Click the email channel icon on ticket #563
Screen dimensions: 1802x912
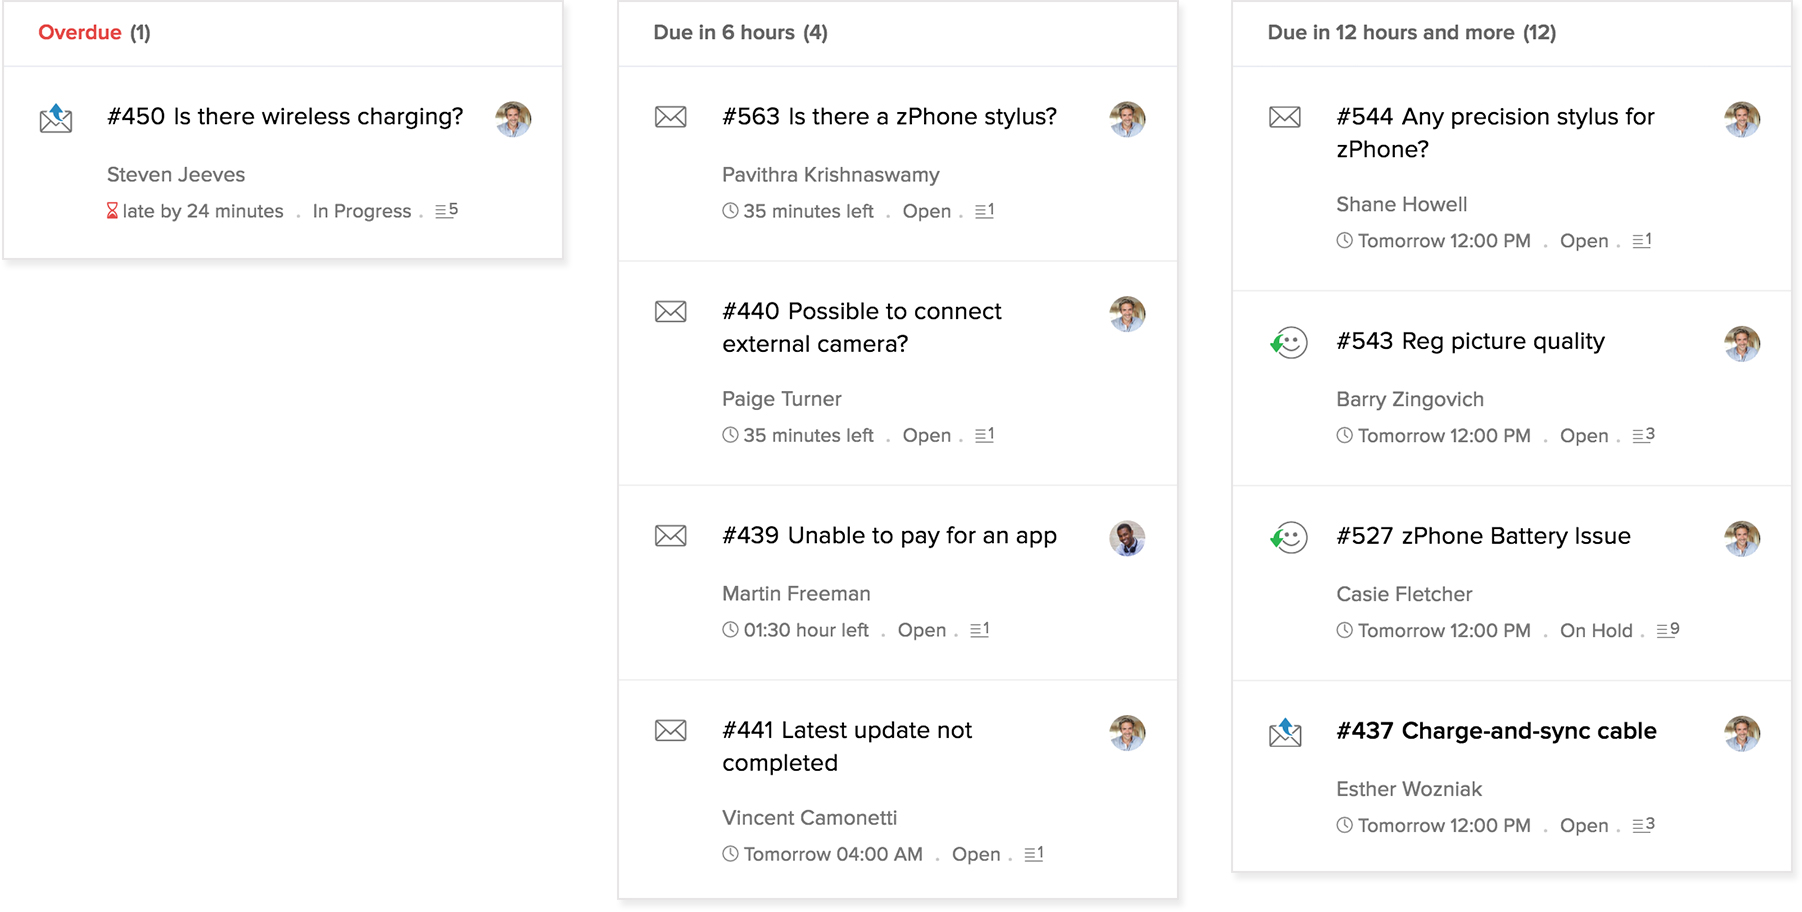click(x=670, y=117)
